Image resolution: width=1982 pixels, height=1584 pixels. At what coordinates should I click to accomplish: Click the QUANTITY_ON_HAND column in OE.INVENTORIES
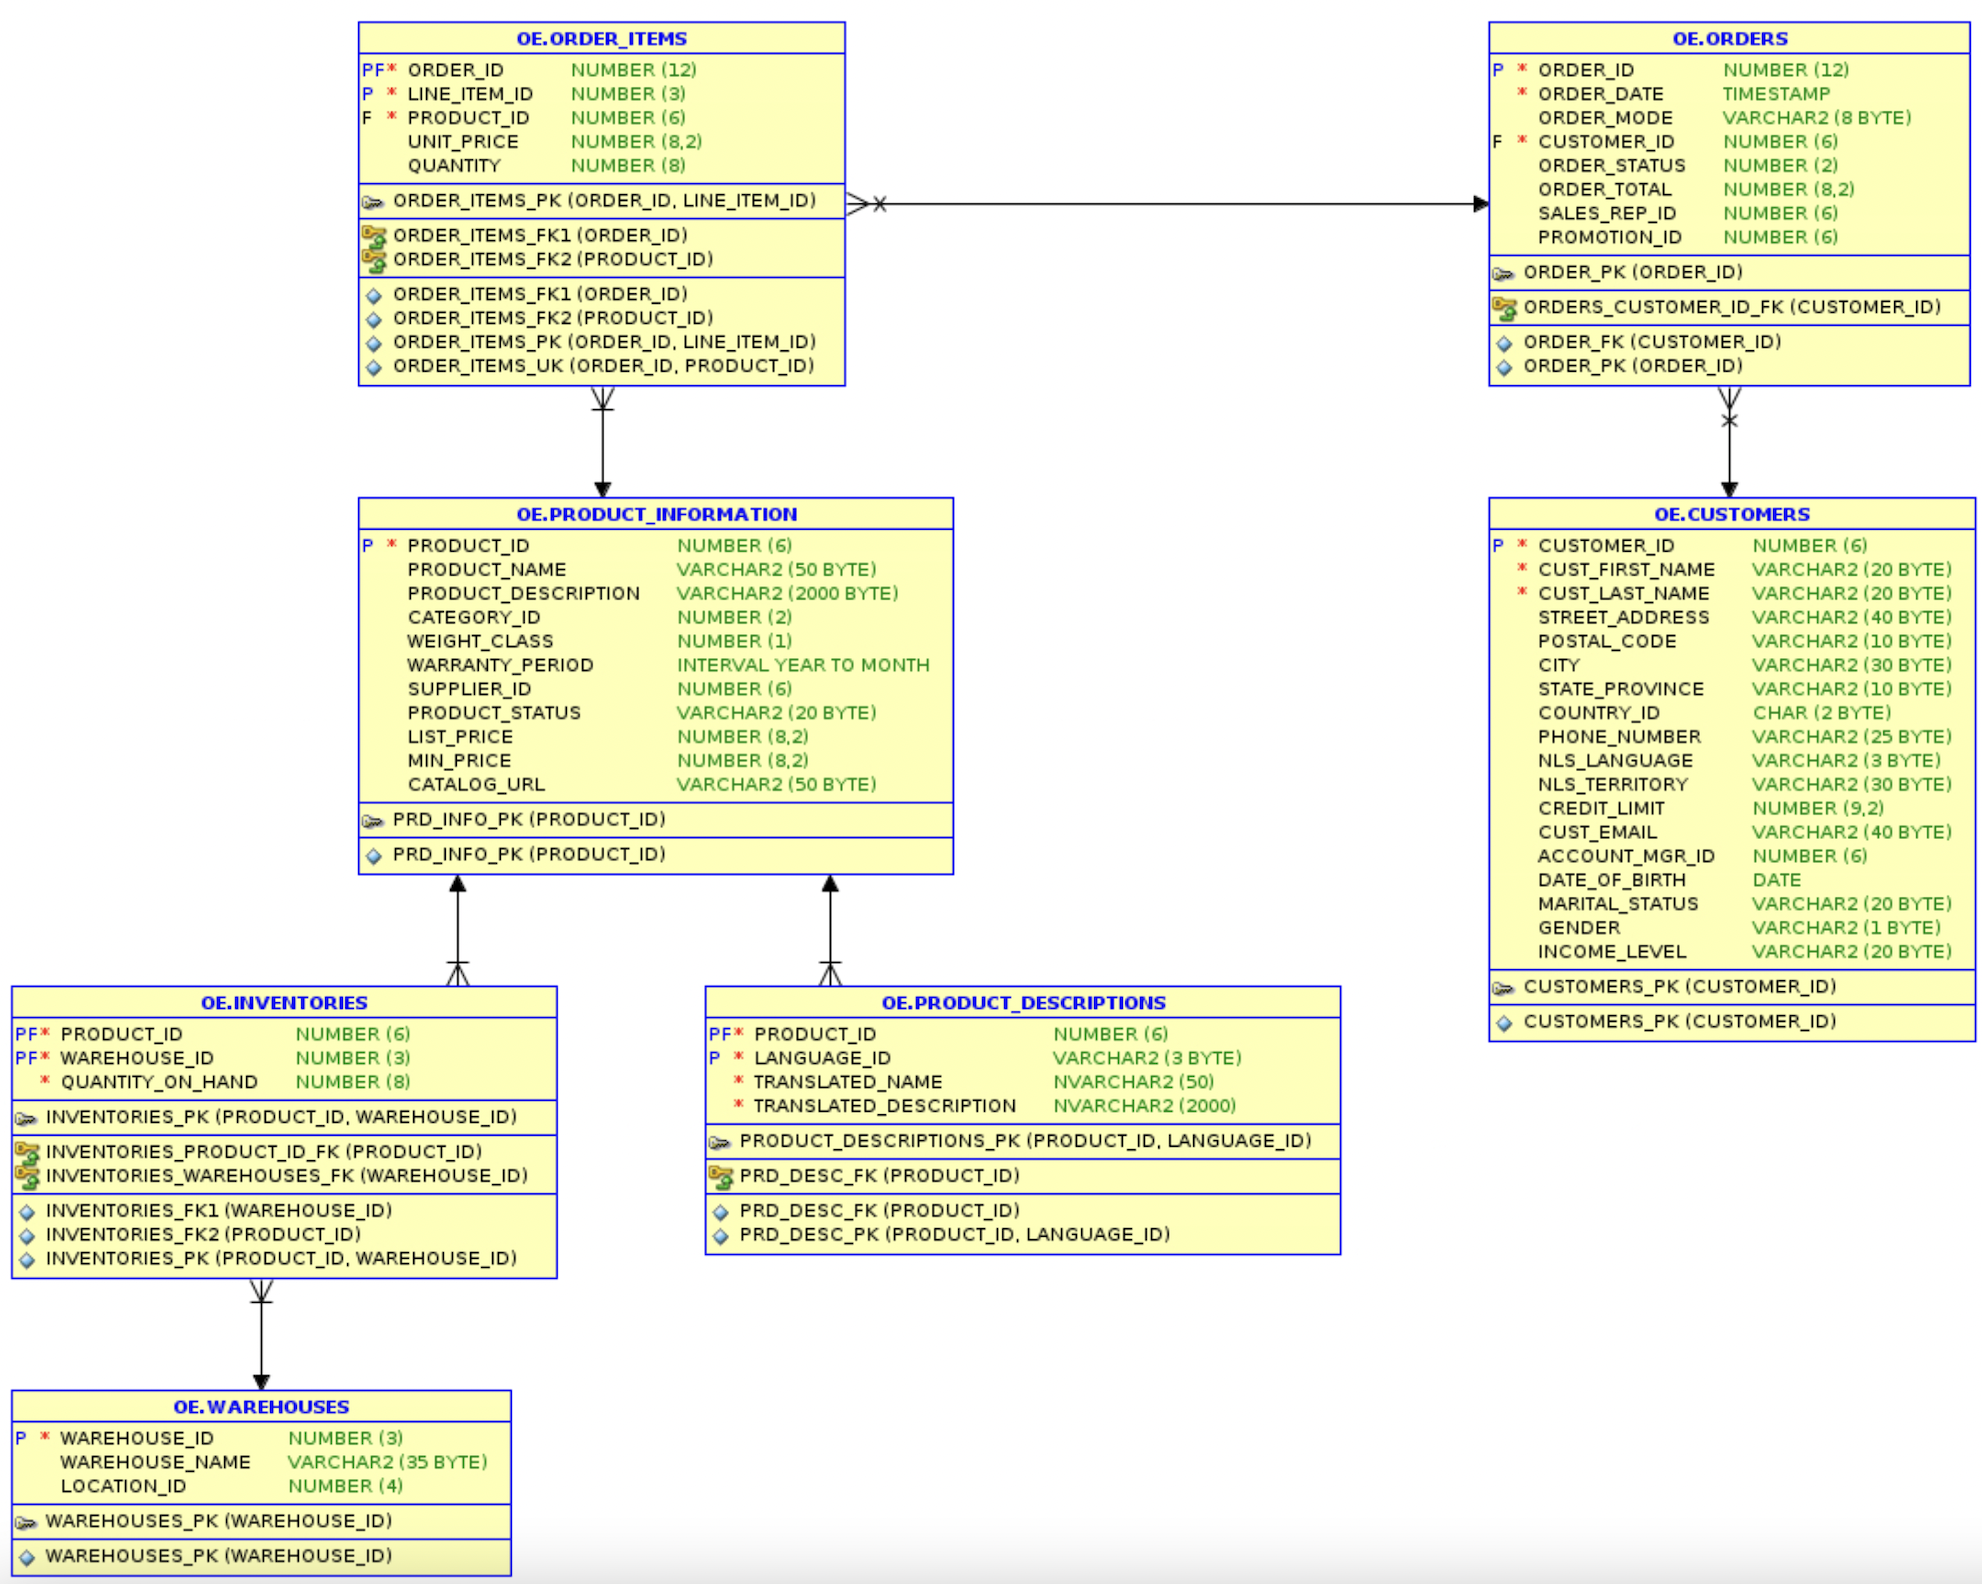click(160, 1081)
